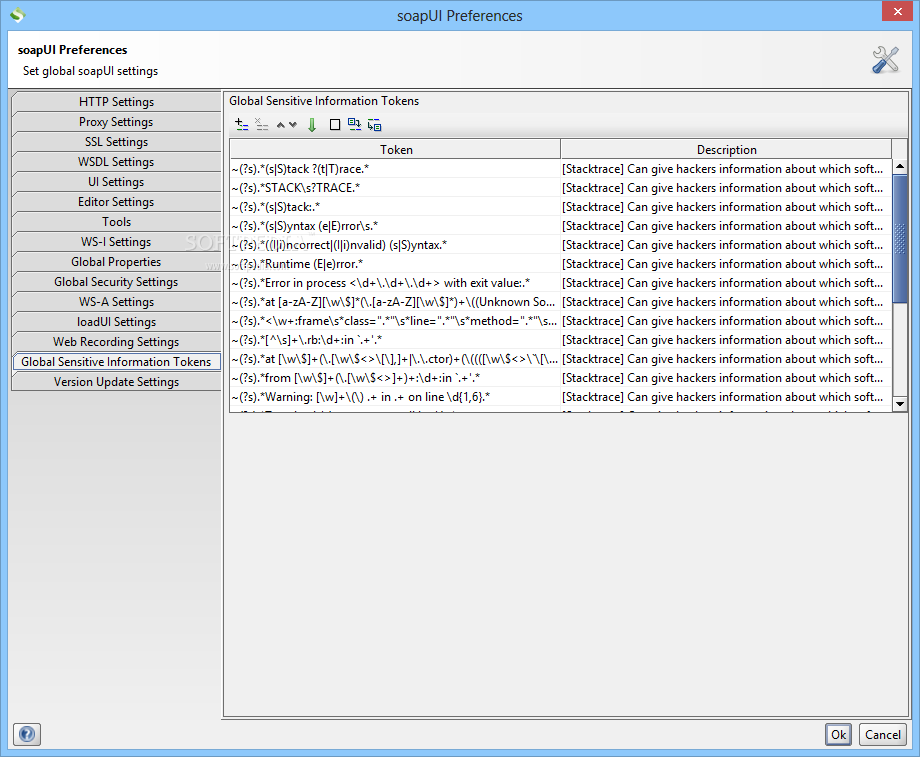This screenshot has width=920, height=757.
Task: Select the token '~(?s).*(s|S)tack:.*'
Action: coord(395,207)
